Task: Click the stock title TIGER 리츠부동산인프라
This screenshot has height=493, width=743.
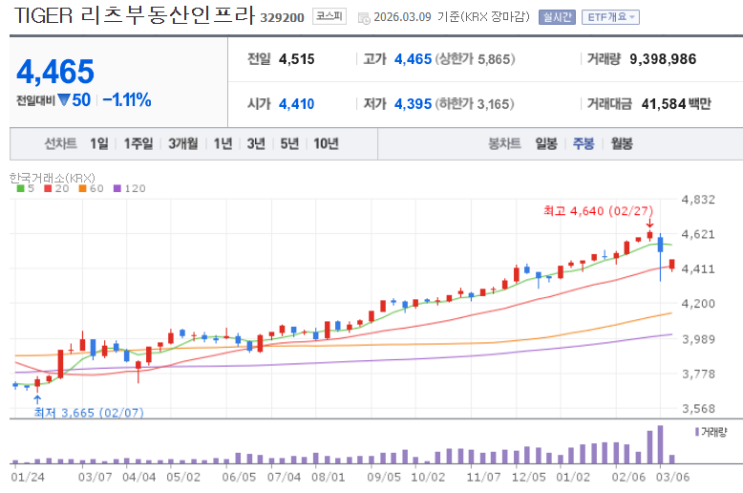Action: (135, 16)
